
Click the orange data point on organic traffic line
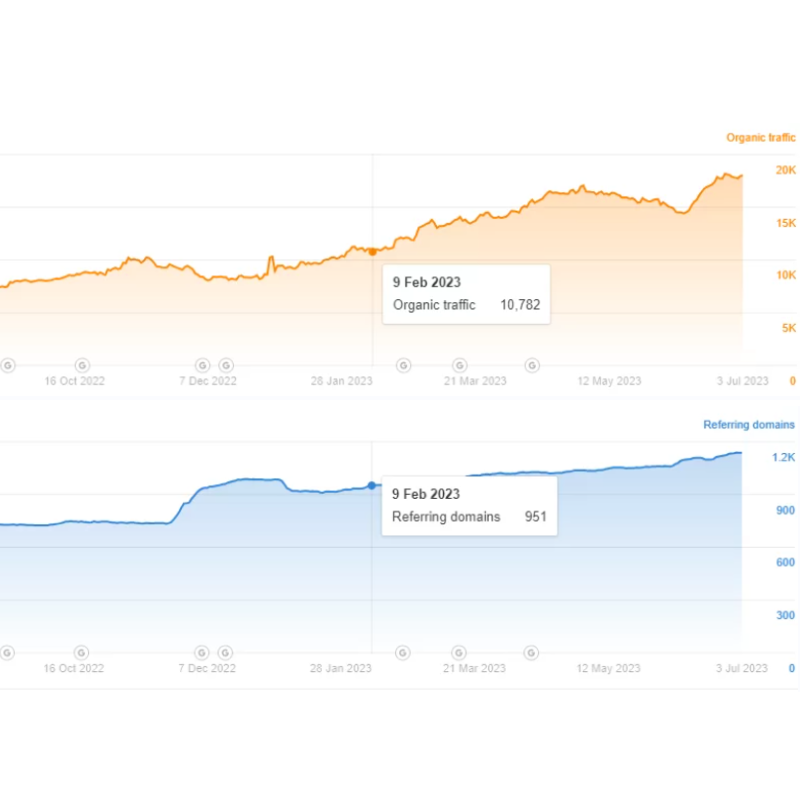(x=373, y=252)
